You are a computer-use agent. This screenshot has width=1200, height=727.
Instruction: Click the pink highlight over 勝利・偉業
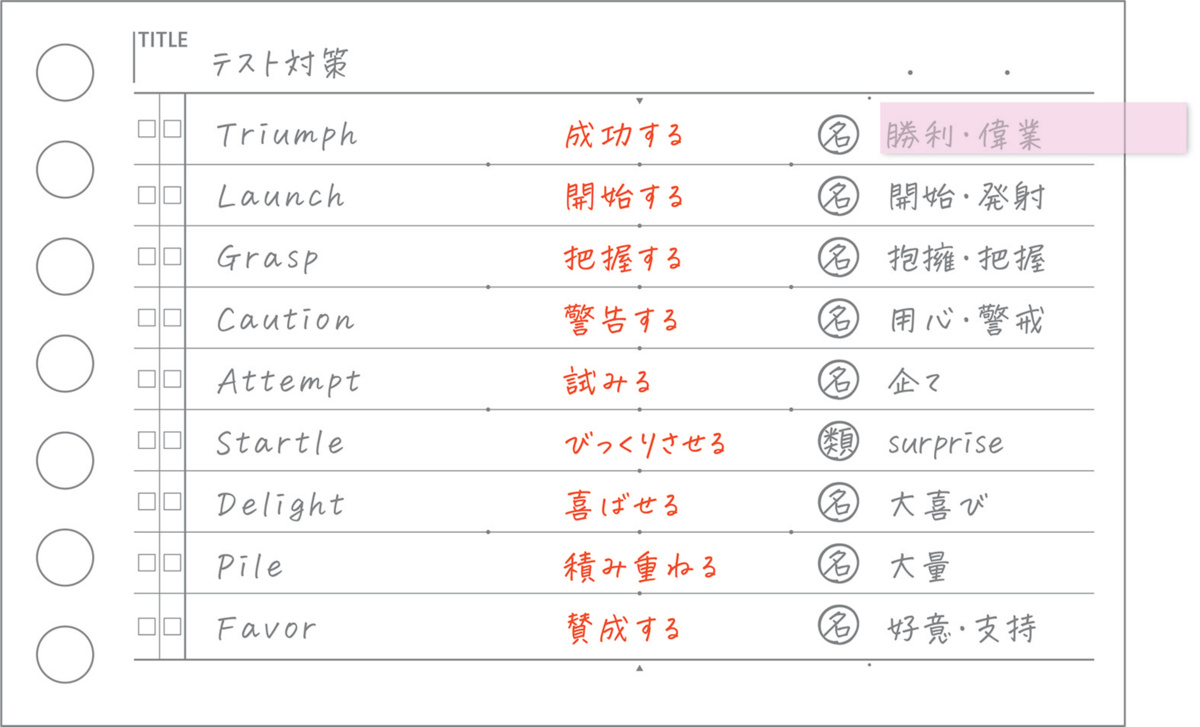[x=1033, y=129]
